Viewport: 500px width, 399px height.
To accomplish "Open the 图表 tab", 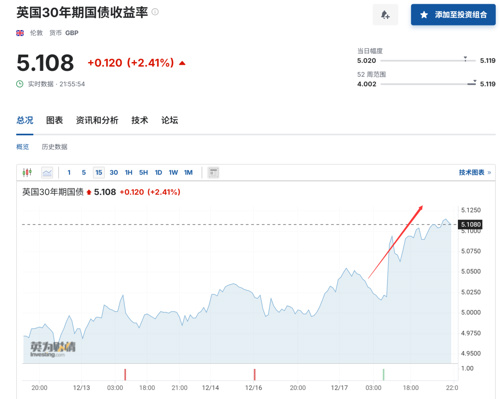I will point(55,120).
